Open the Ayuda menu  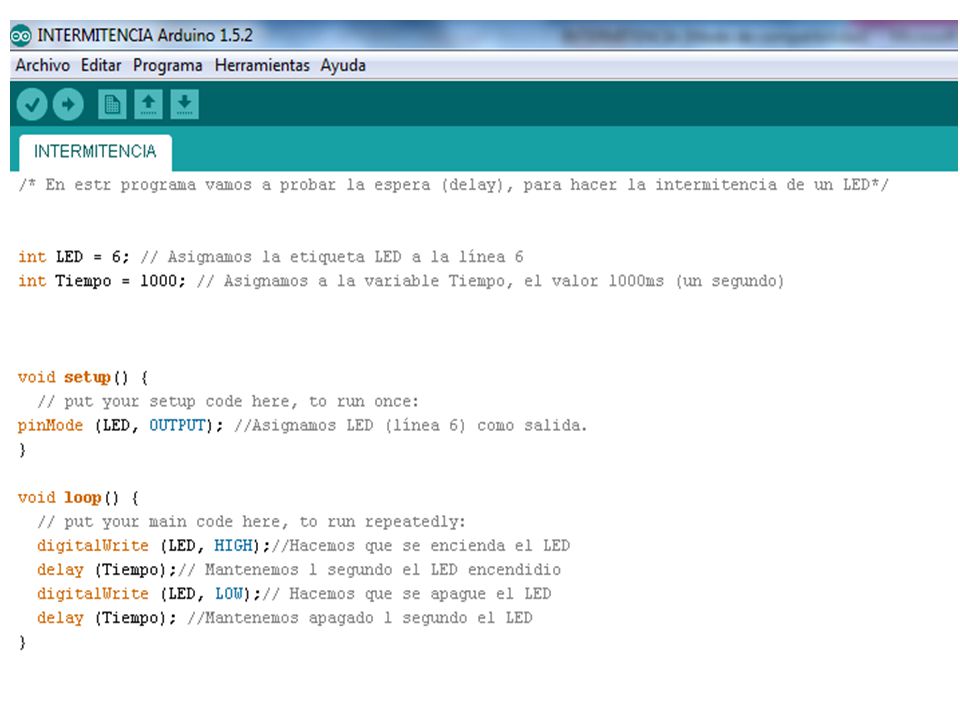click(343, 66)
